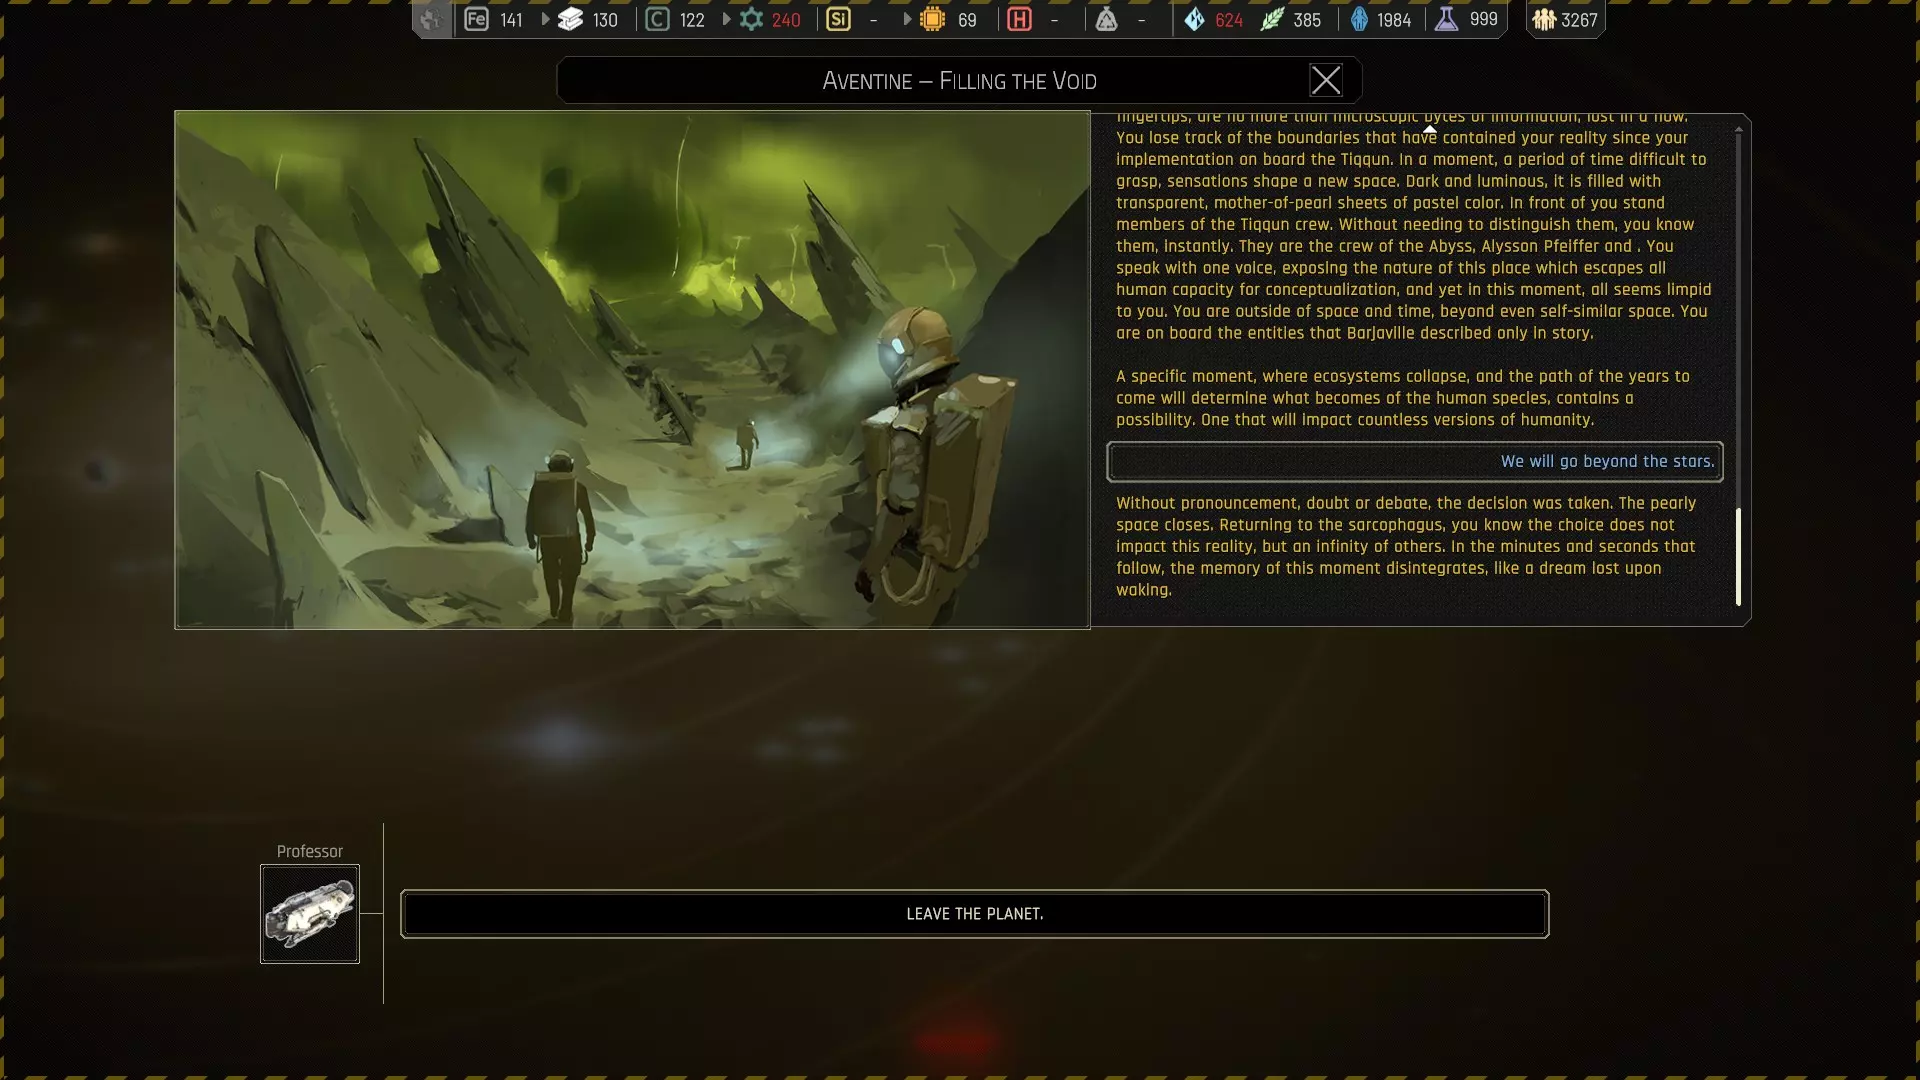The width and height of the screenshot is (1920, 1080).
Task: Click the C carbon resource icon
Action: pyautogui.click(x=657, y=19)
